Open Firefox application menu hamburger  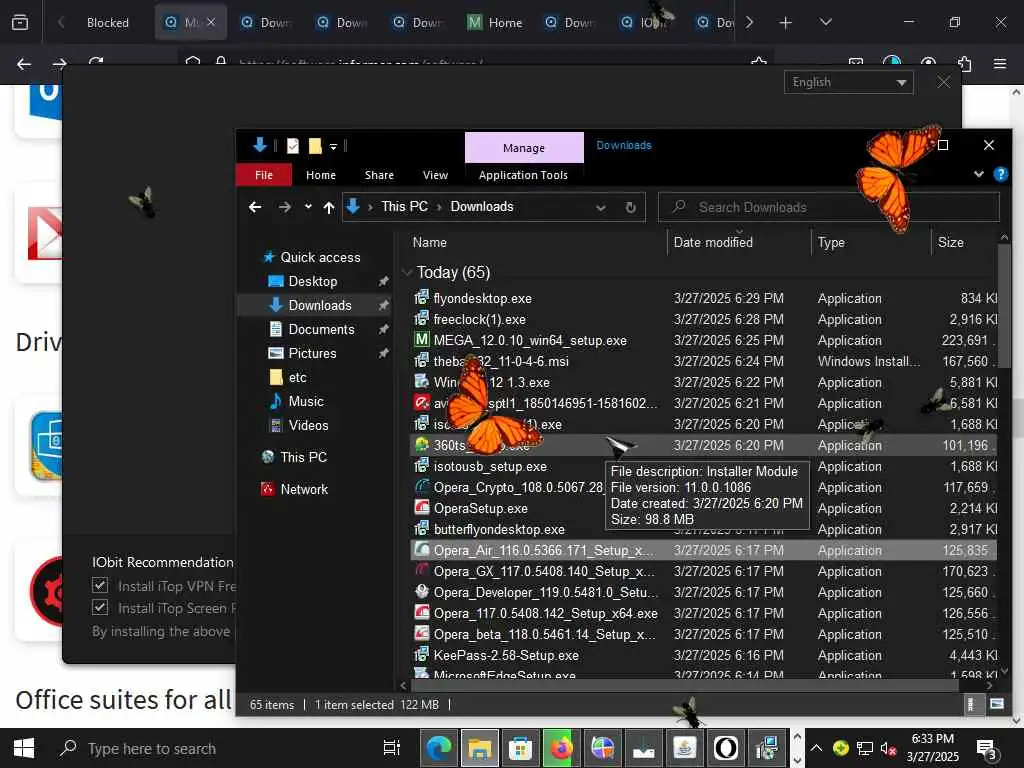coord(1000,63)
